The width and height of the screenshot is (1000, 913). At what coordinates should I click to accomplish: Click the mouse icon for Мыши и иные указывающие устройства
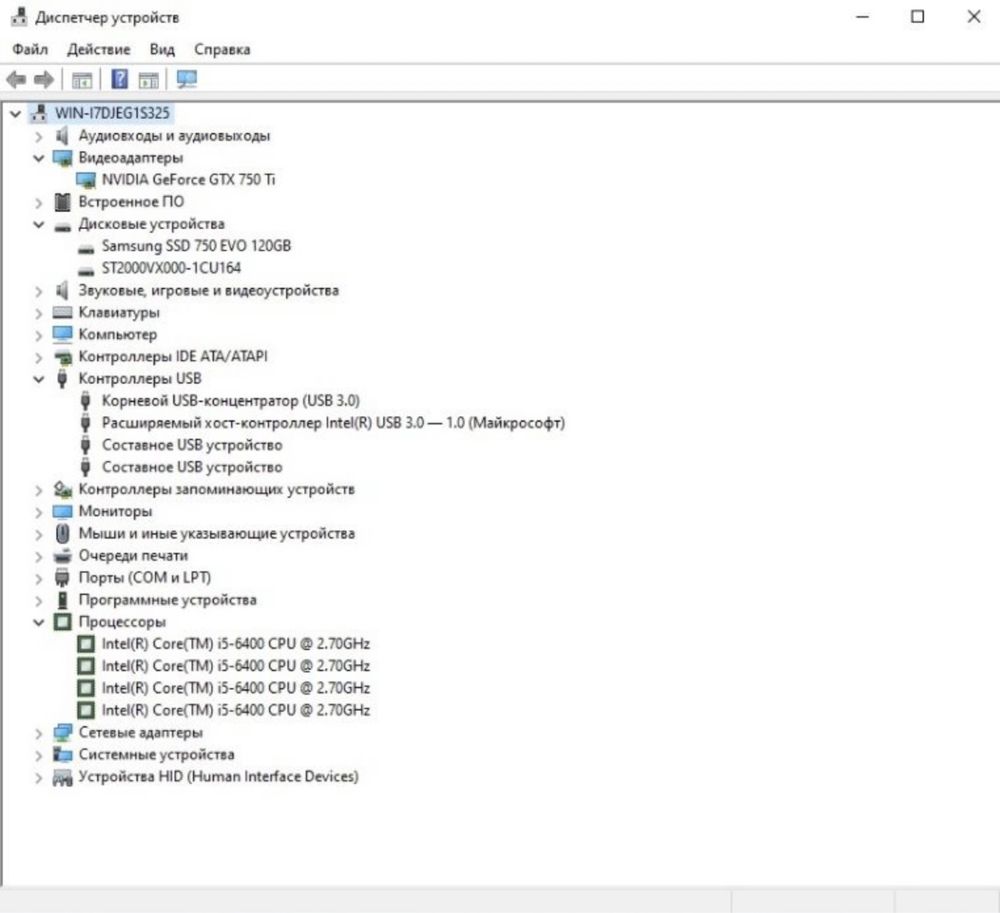(62, 533)
